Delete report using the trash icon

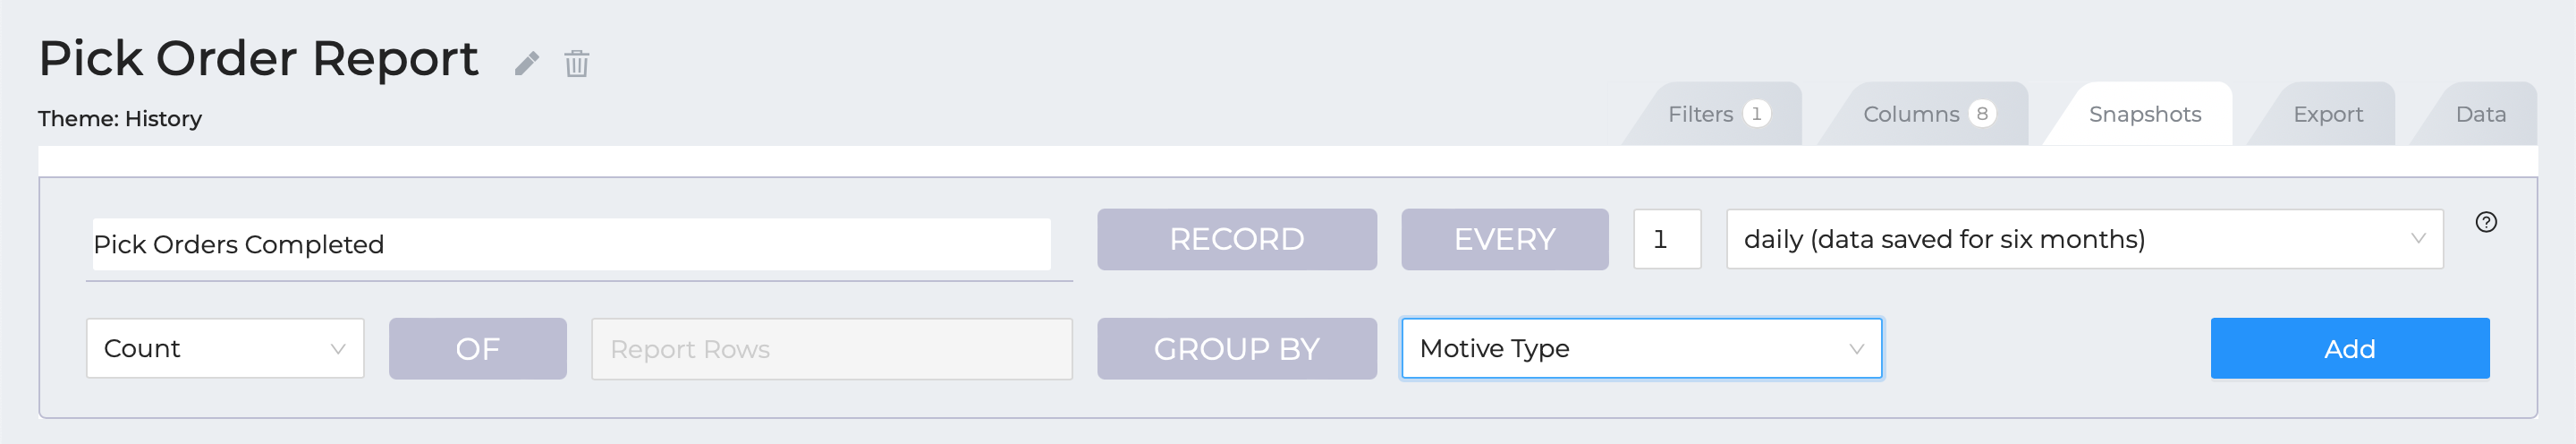[x=577, y=63]
